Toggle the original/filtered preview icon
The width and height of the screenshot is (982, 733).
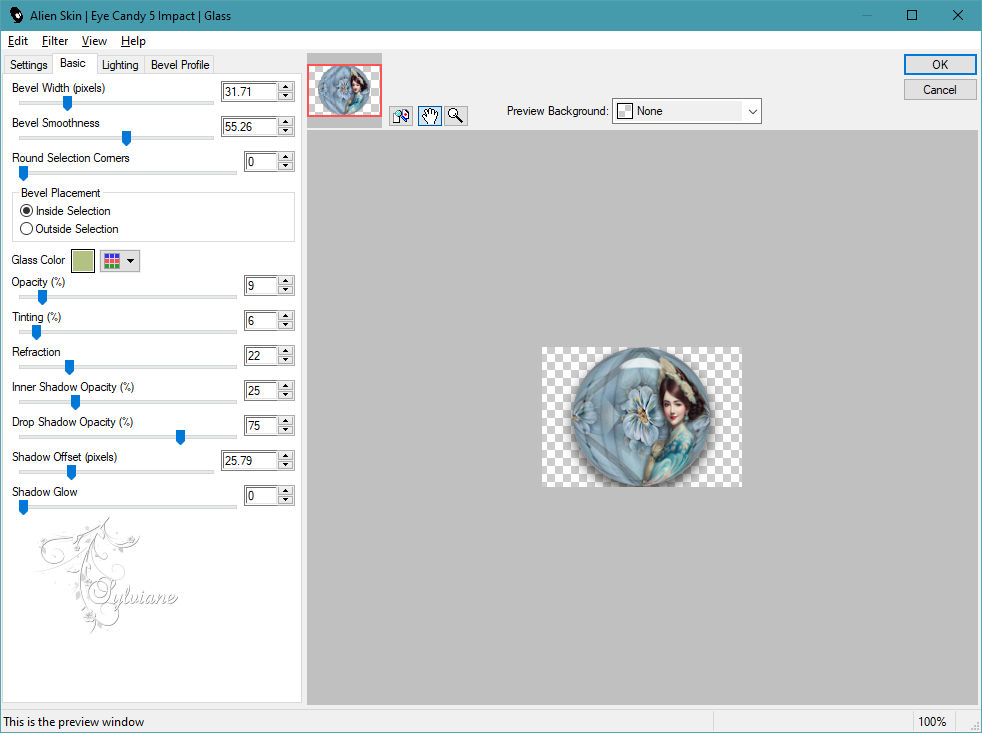(401, 116)
